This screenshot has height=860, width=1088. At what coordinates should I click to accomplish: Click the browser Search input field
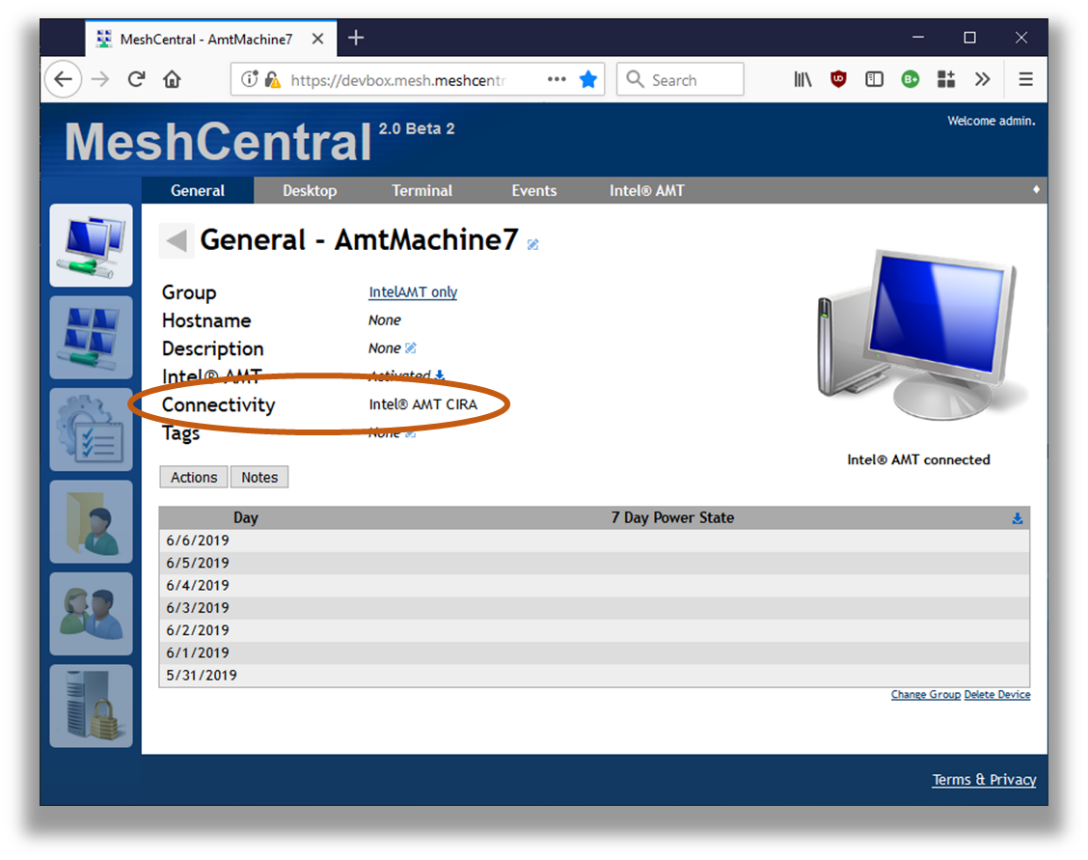(x=692, y=80)
